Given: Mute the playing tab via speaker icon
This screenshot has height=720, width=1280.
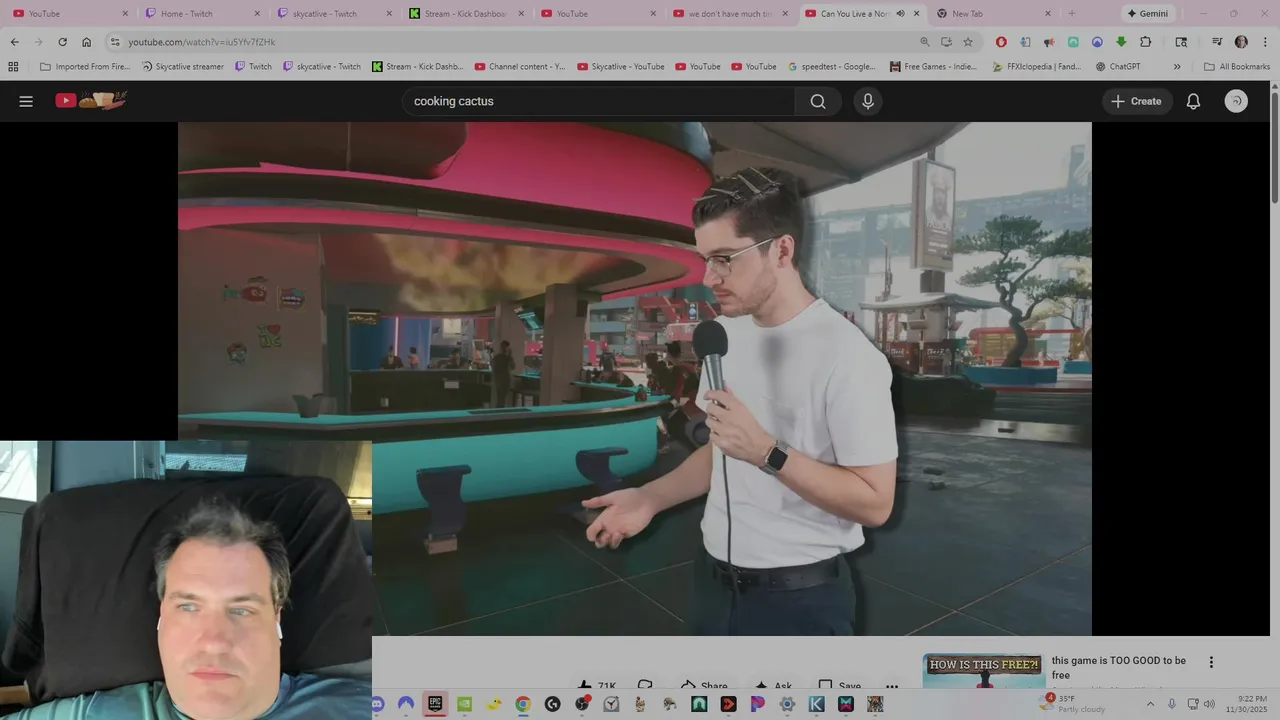Looking at the screenshot, I should [901, 14].
